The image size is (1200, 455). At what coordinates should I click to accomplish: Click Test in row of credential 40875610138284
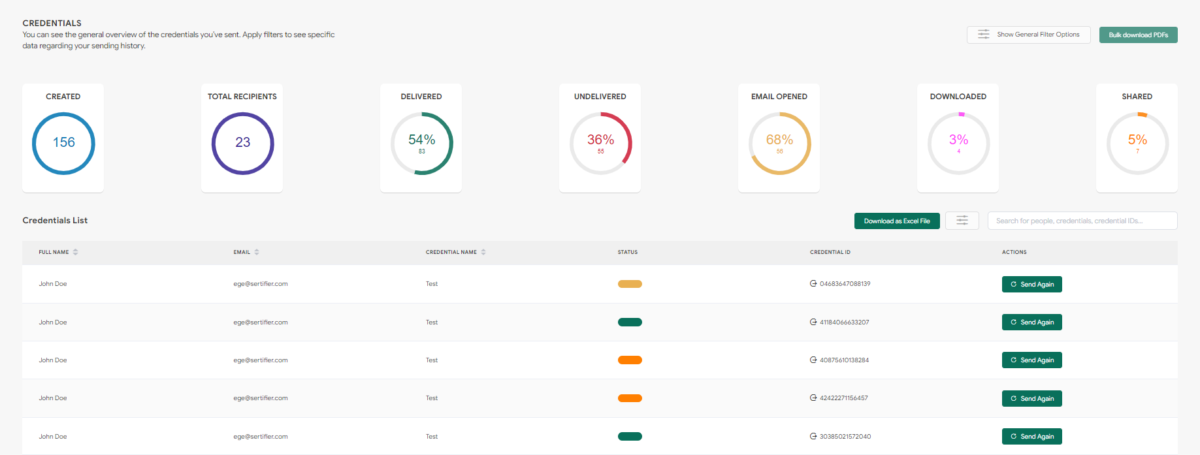pyautogui.click(x=432, y=360)
